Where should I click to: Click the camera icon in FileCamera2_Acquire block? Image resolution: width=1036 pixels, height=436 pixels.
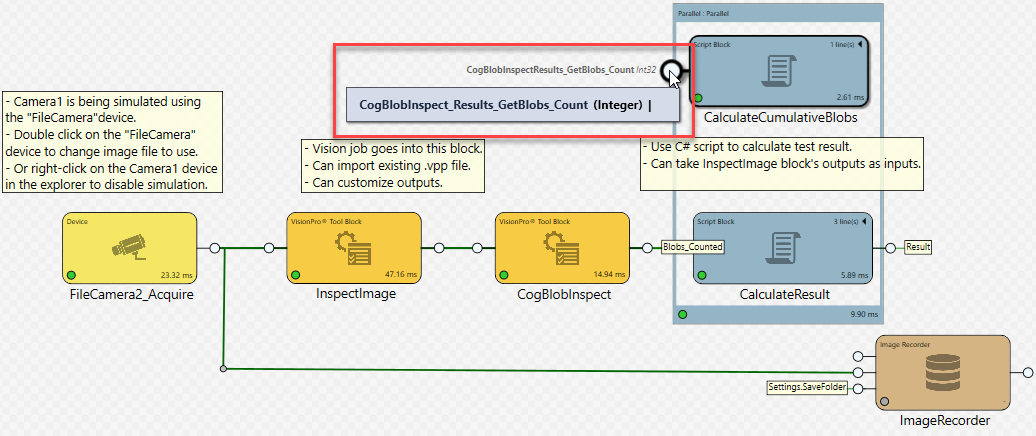(128, 246)
